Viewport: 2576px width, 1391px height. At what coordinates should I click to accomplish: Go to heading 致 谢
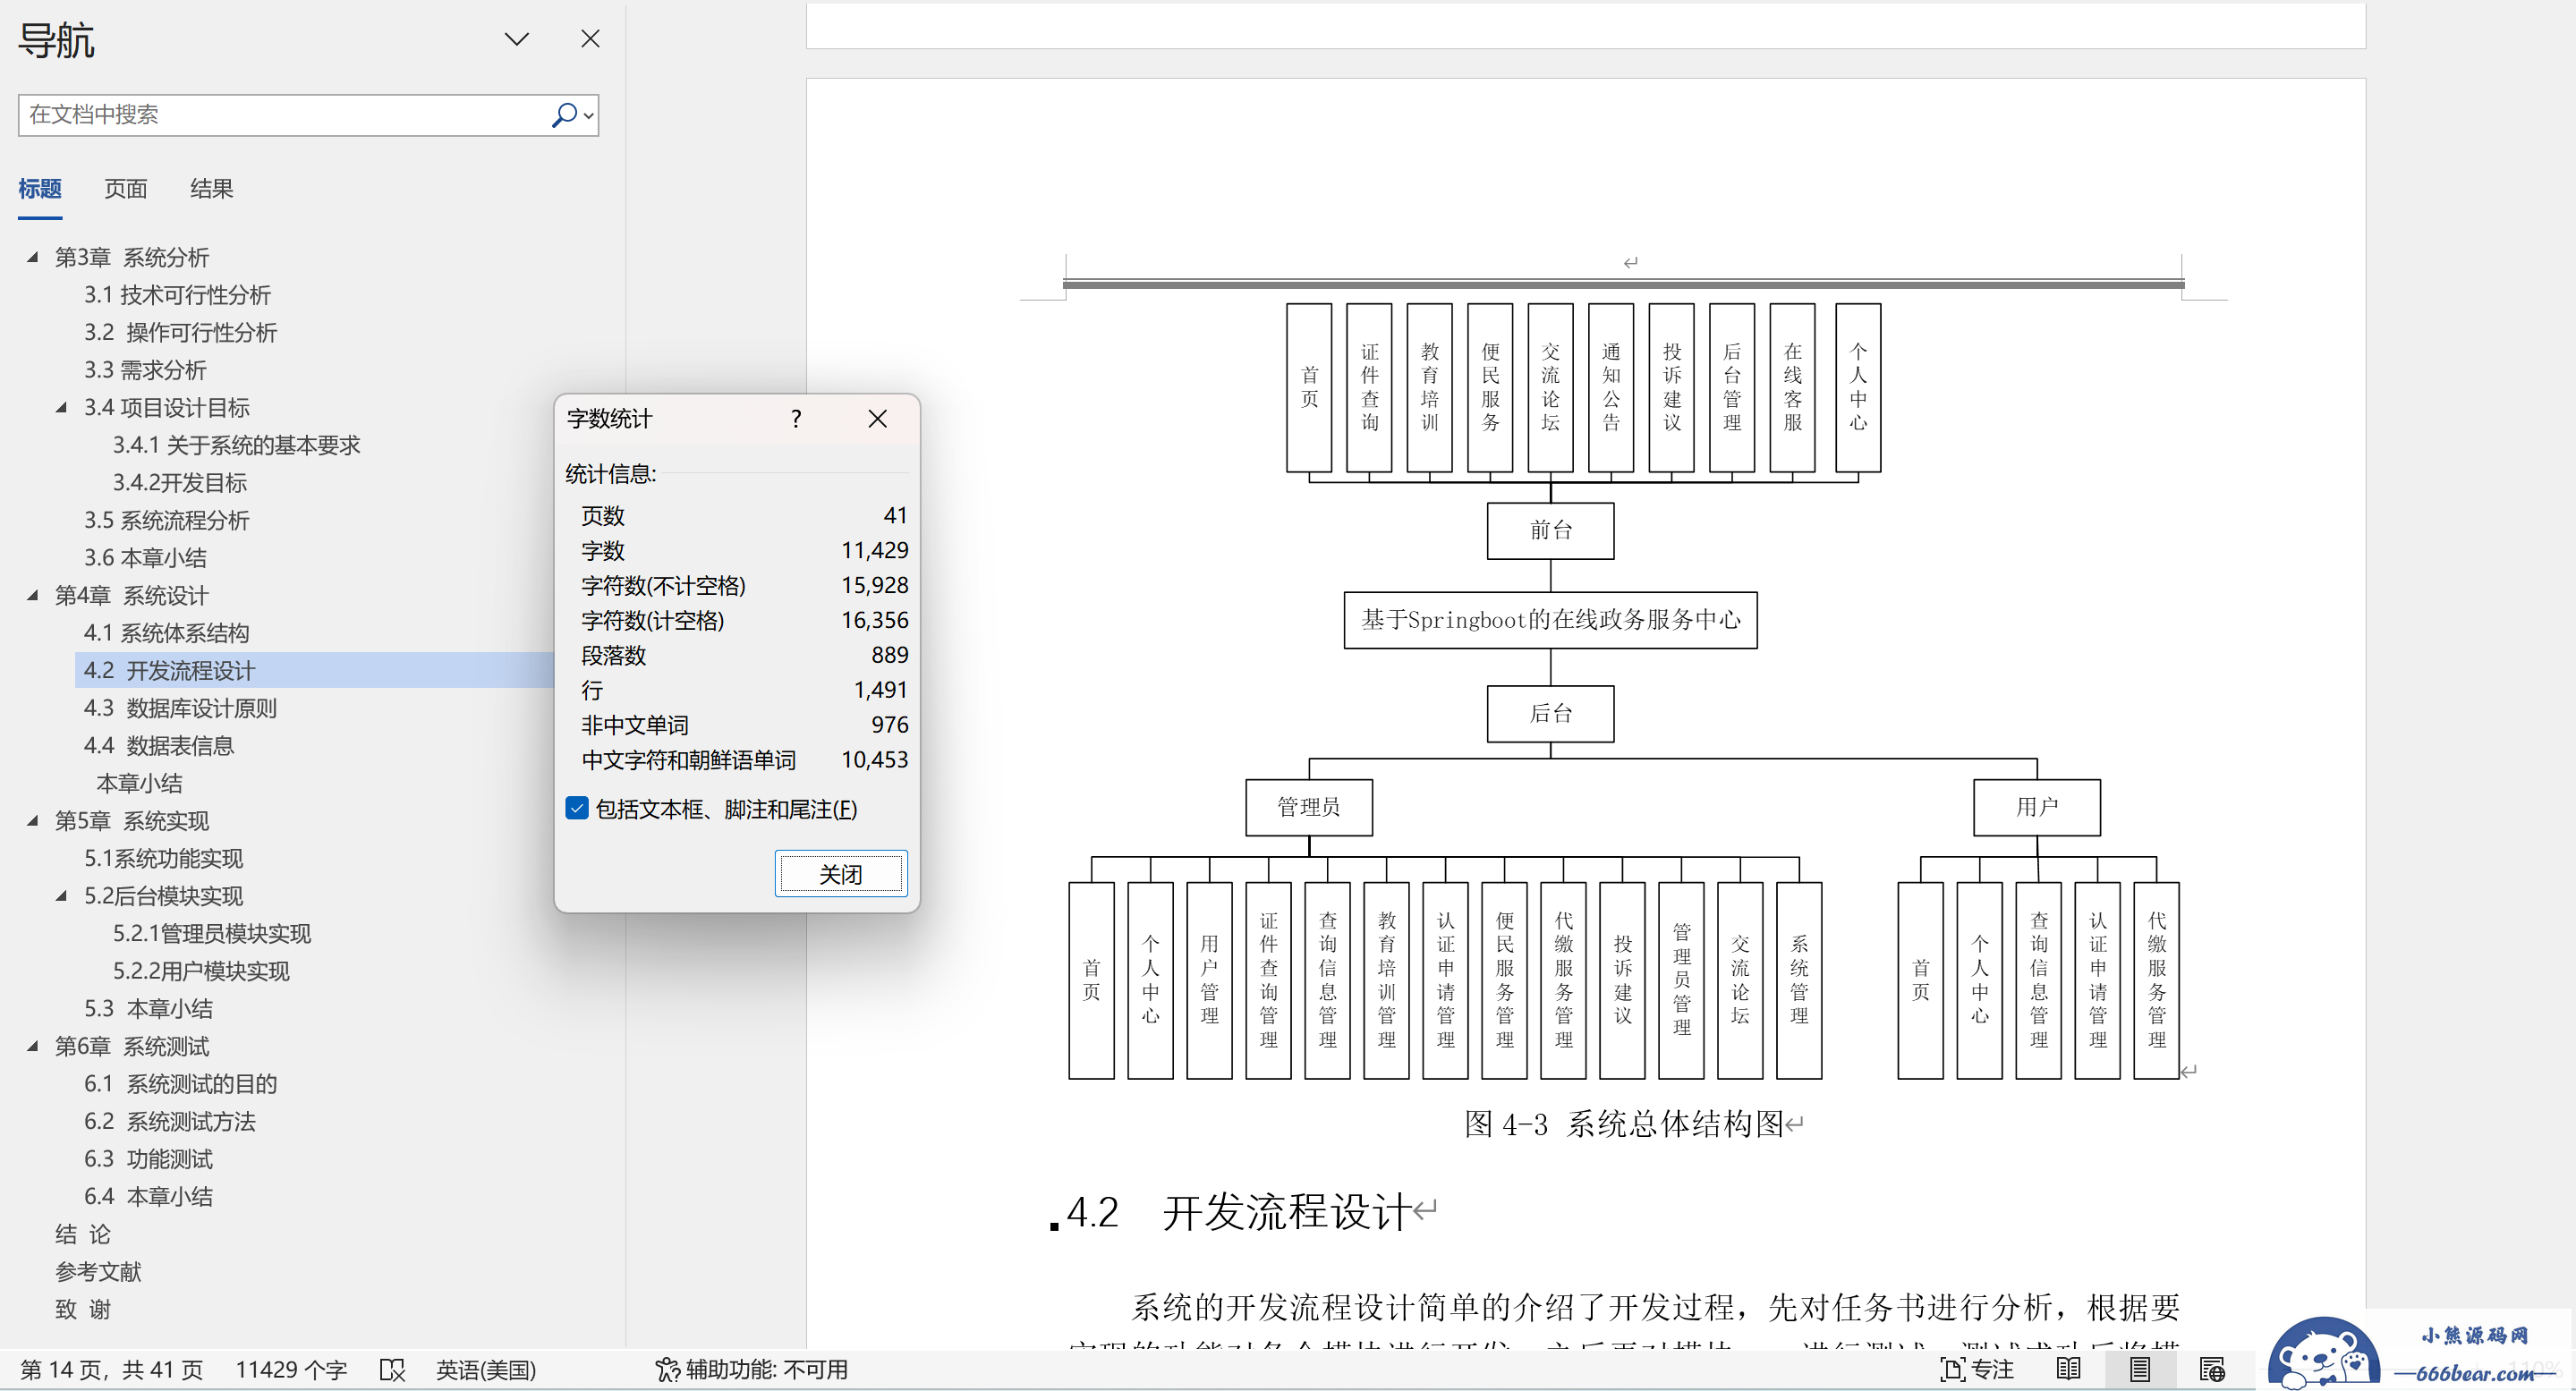pyautogui.click(x=83, y=1309)
